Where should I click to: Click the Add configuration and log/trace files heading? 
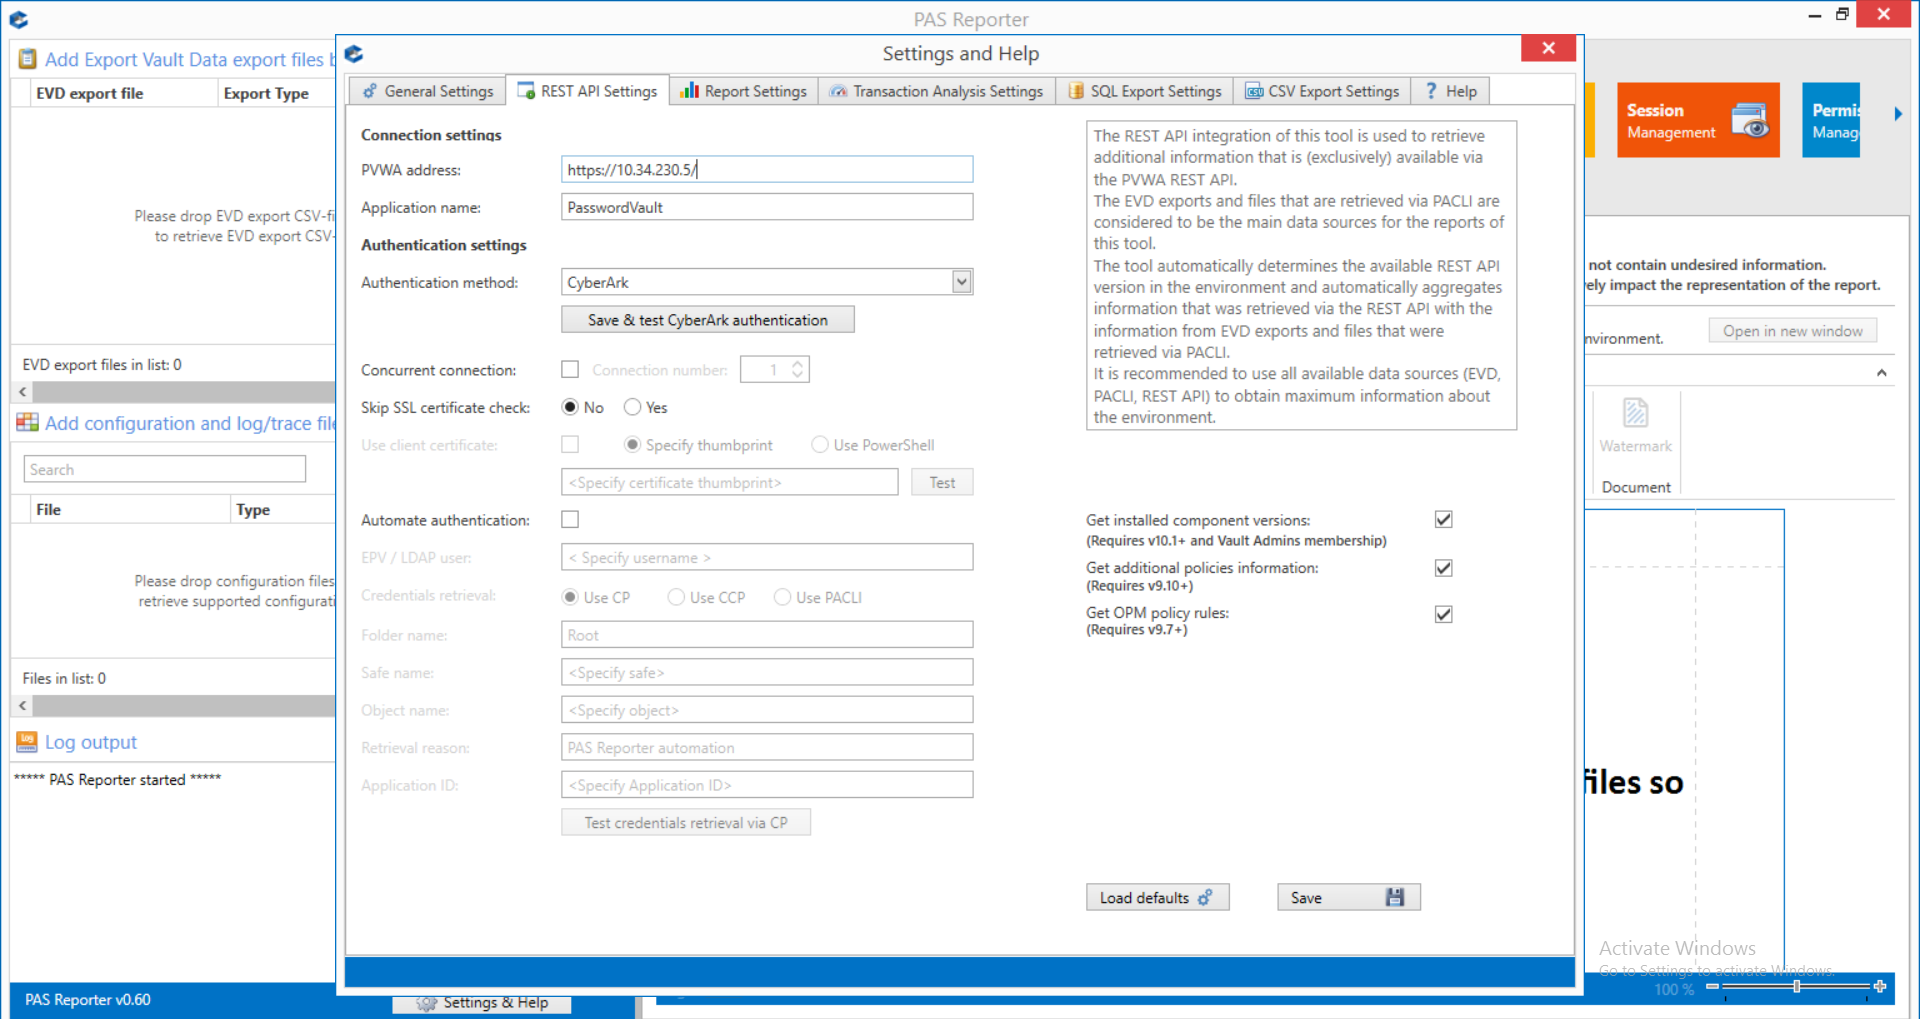[x=190, y=423]
